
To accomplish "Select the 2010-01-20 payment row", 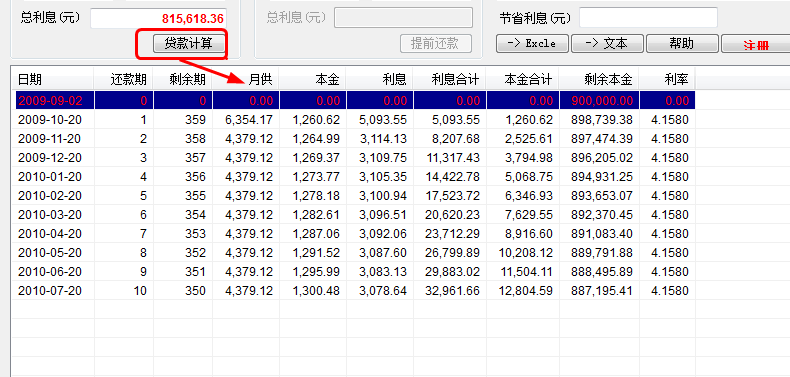I will pyautogui.click(x=354, y=177).
